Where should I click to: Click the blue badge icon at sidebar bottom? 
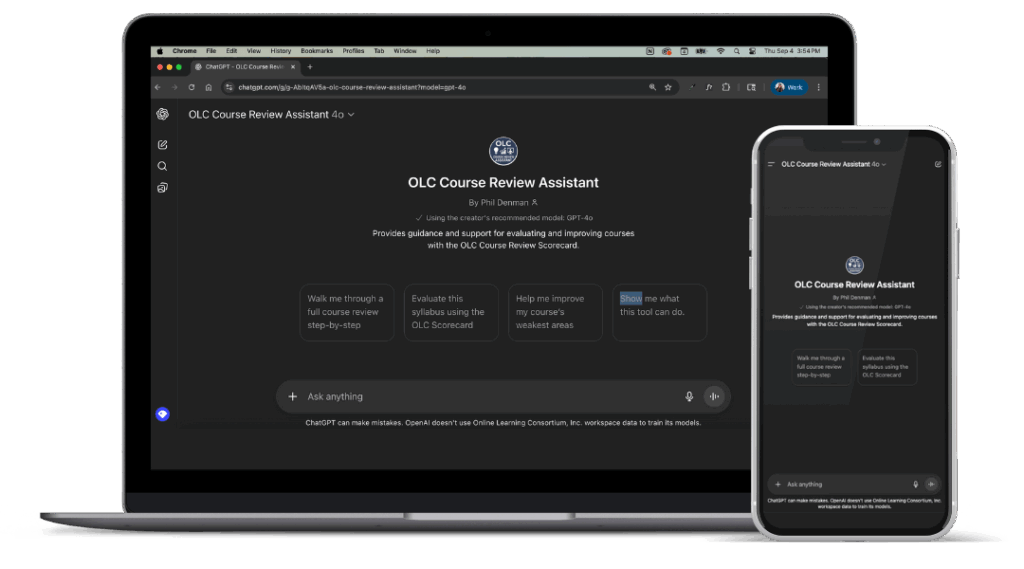(163, 414)
